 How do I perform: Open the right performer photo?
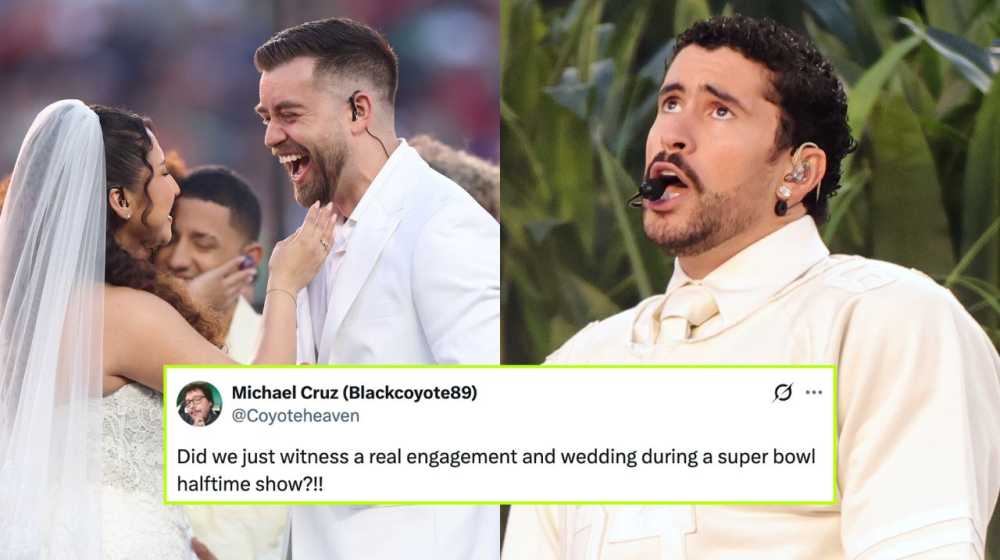pyautogui.click(x=750, y=182)
